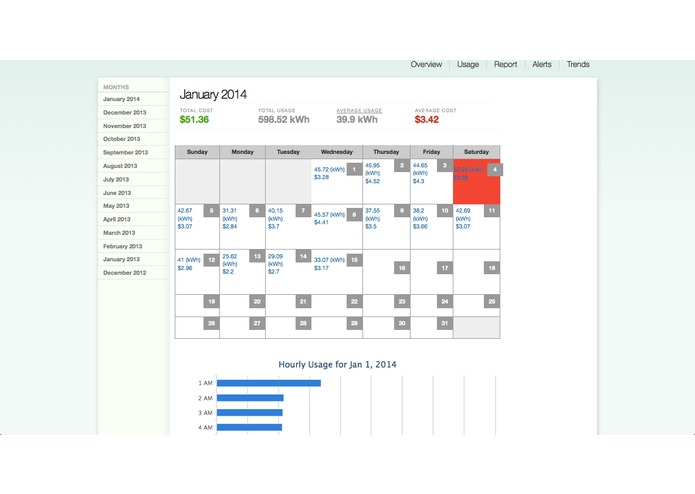695x494 pixels.
Task: Click the 29.09 kWh reading for day 14
Action: point(275,260)
